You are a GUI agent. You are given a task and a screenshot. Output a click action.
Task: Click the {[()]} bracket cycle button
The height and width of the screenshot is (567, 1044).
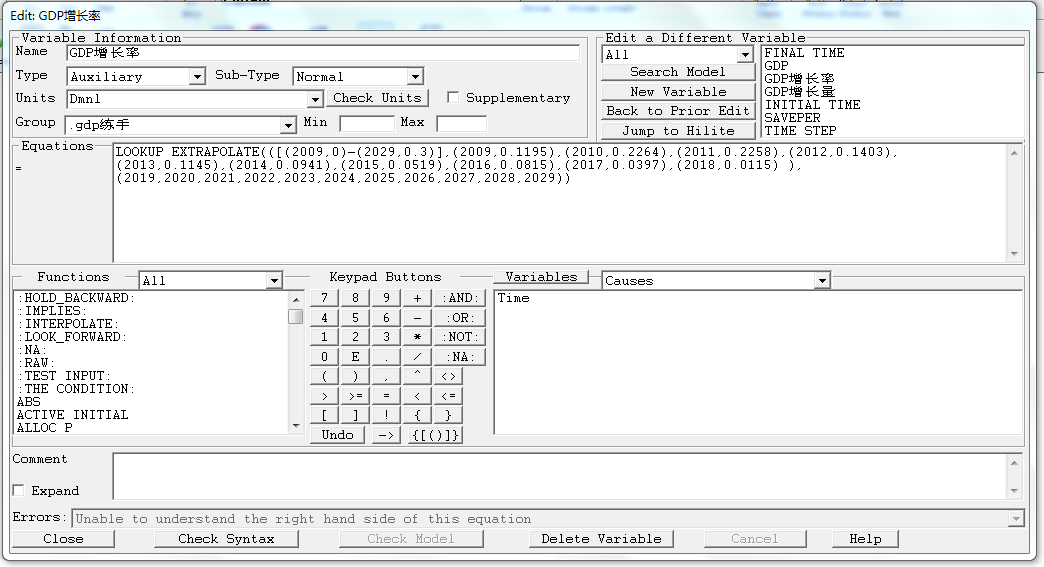[x=435, y=435]
